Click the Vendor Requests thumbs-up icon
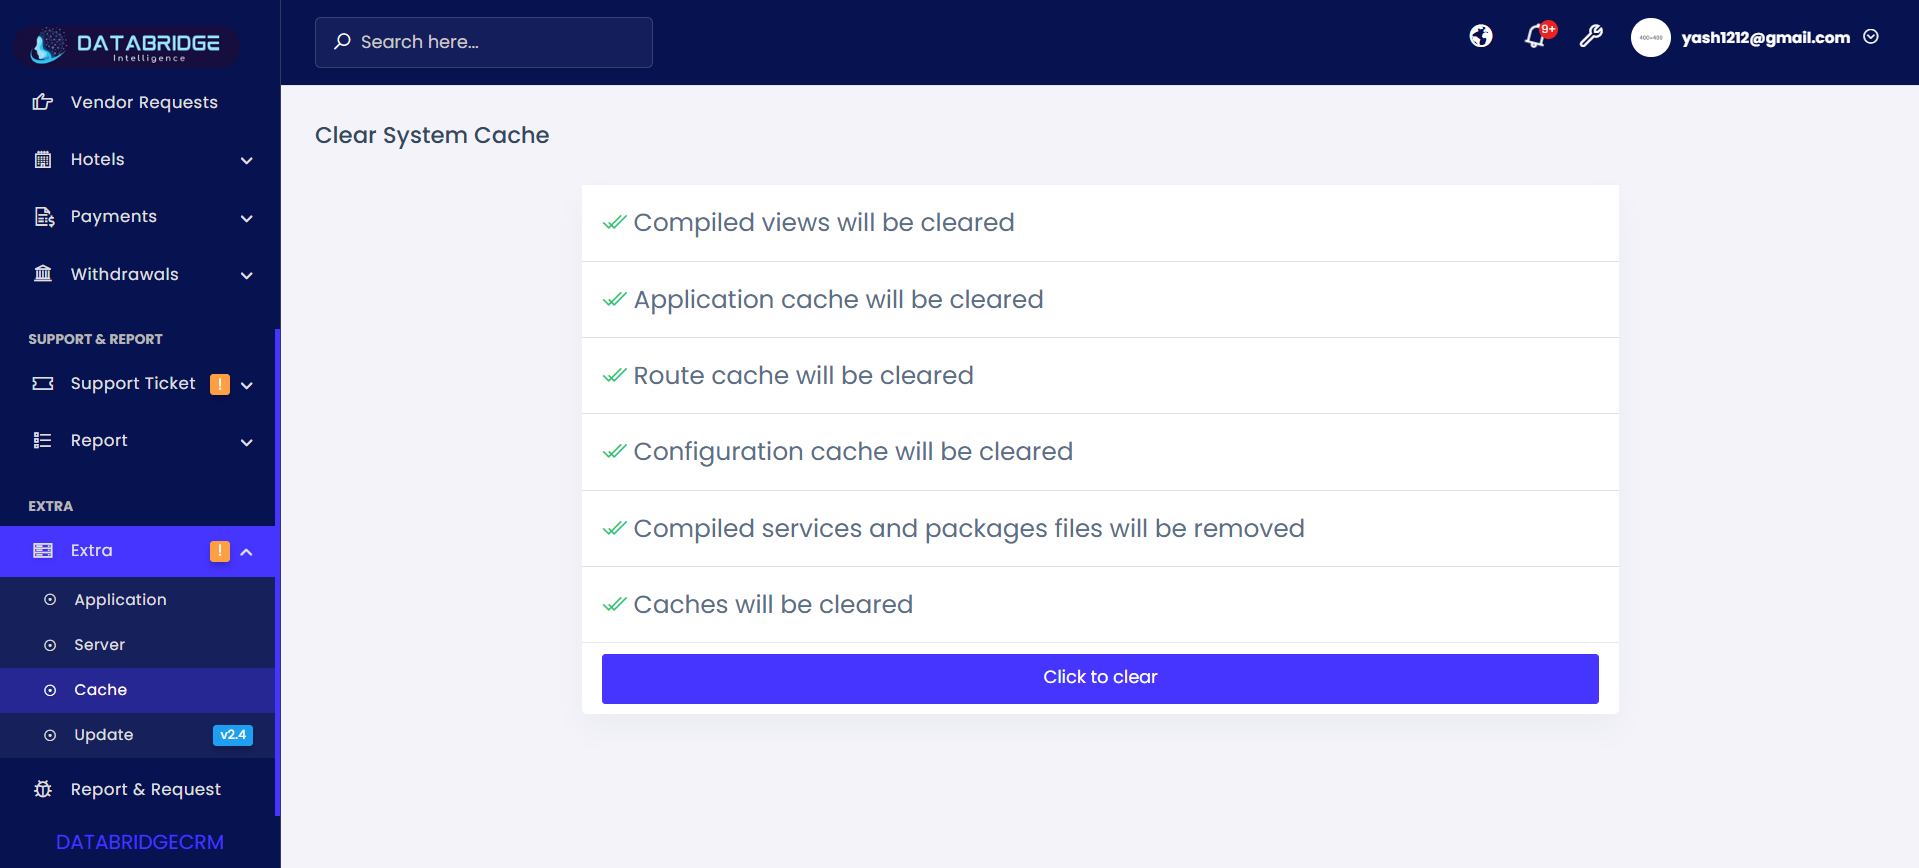1919x868 pixels. point(43,102)
